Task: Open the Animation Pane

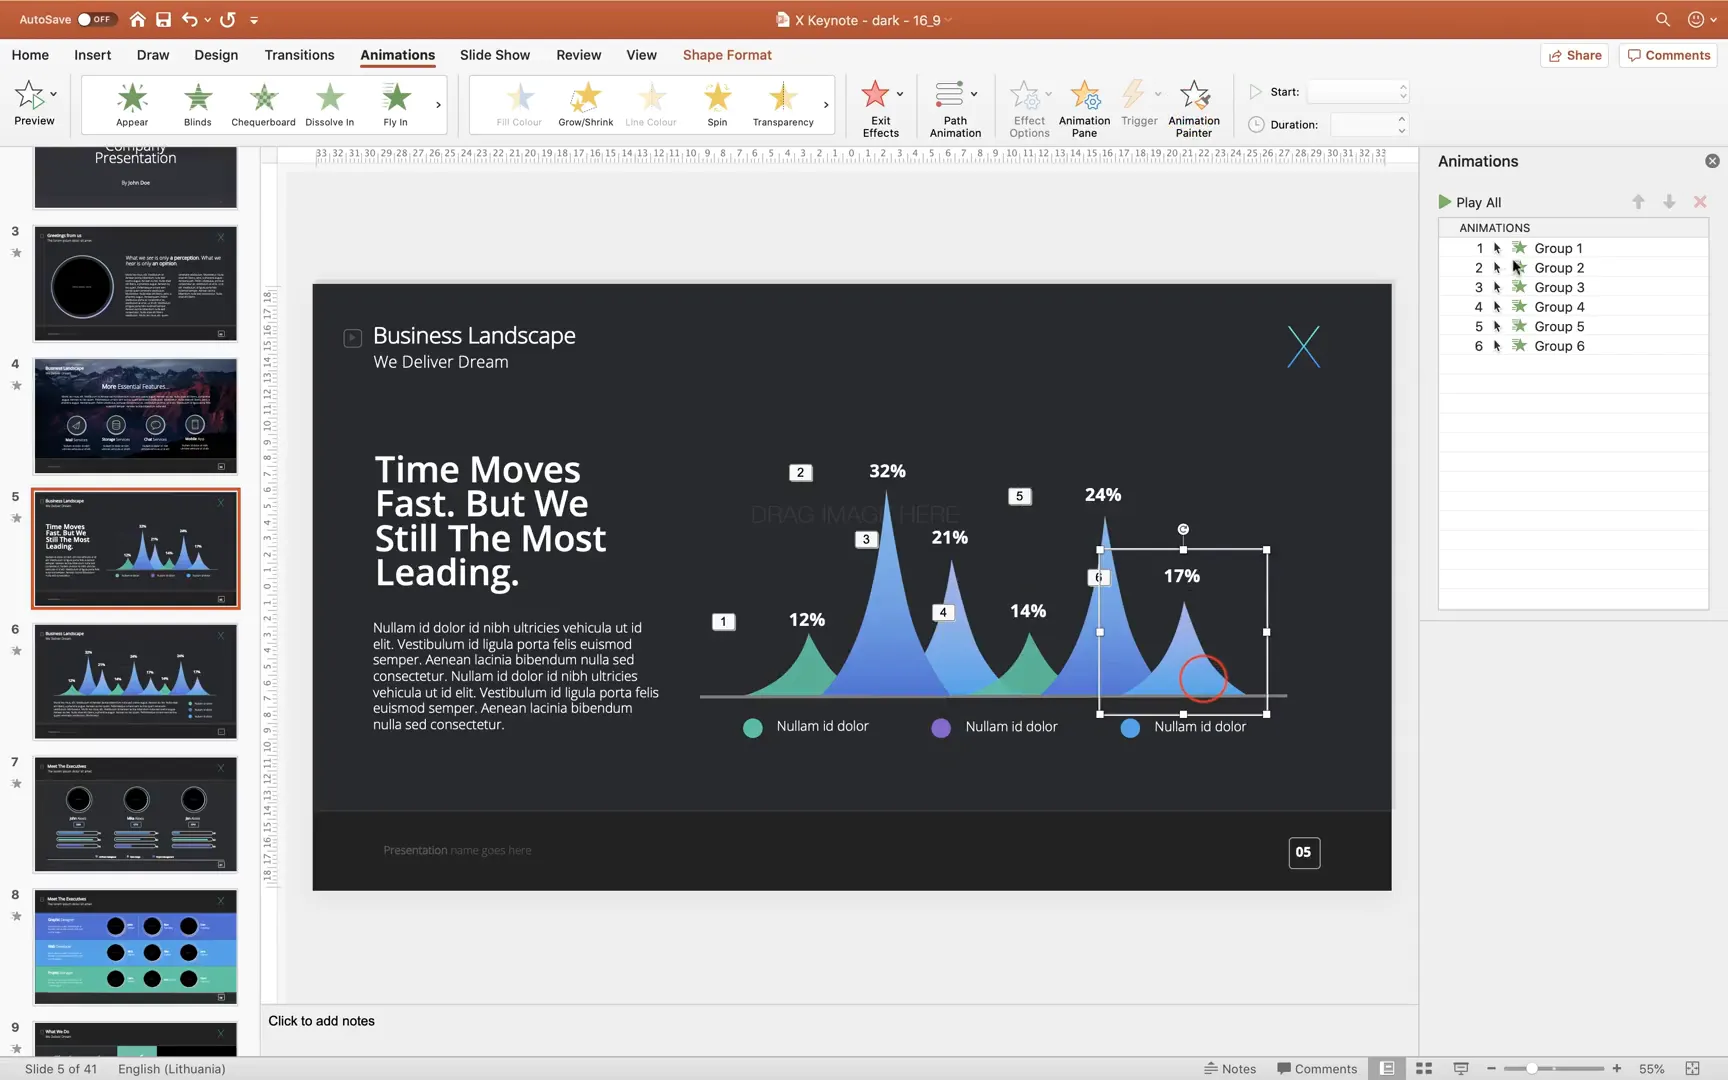Action: (x=1084, y=107)
